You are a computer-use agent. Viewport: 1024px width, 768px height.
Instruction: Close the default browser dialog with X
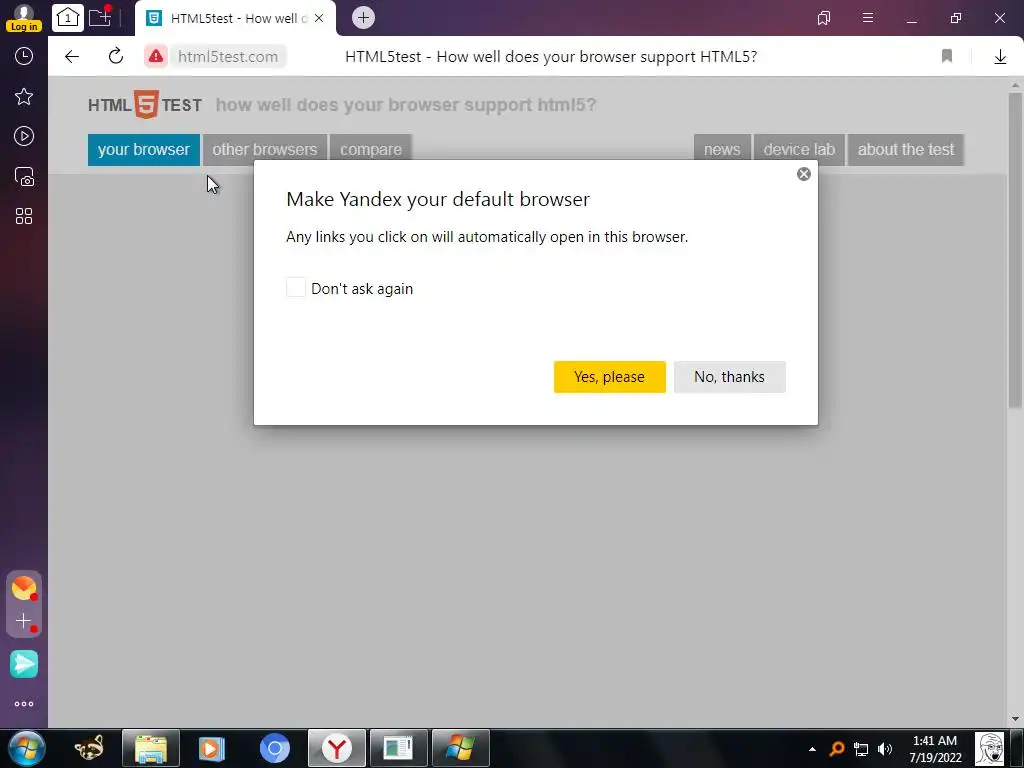coord(804,174)
